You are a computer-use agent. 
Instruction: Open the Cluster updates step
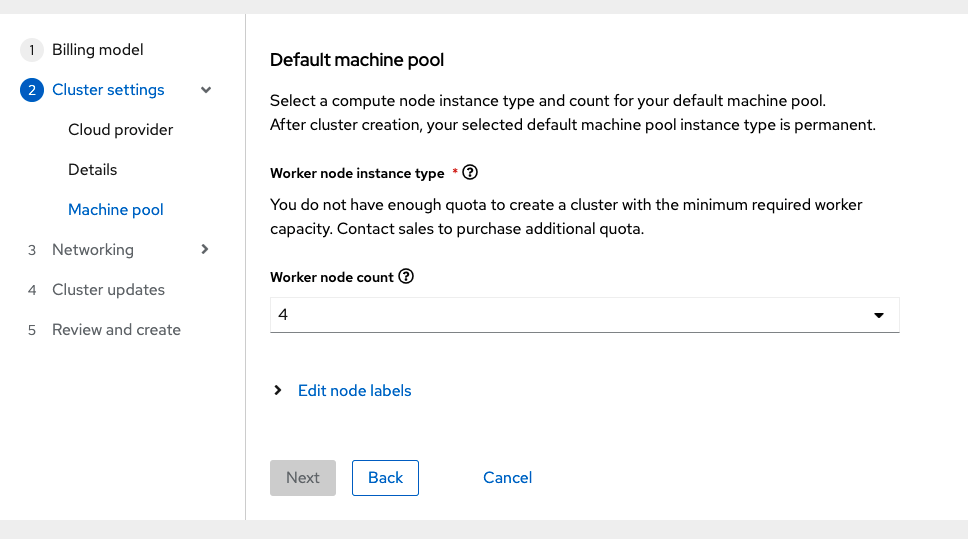[108, 290]
